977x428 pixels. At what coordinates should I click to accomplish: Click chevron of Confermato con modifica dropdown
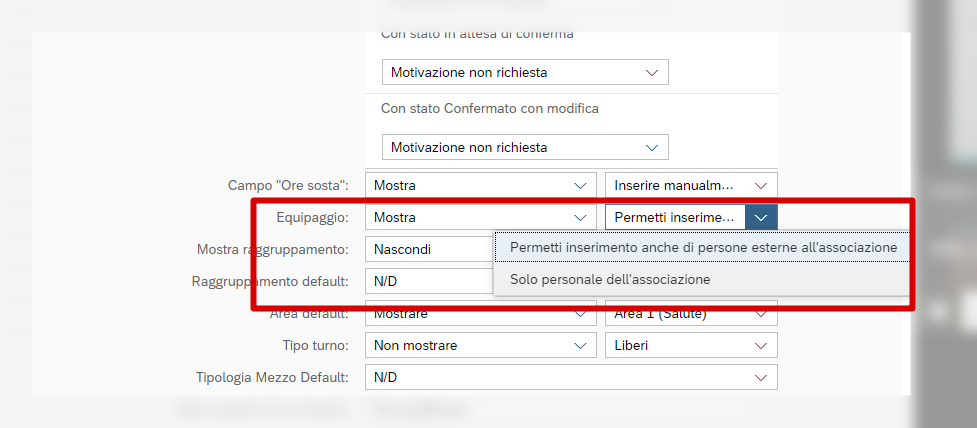tap(652, 147)
